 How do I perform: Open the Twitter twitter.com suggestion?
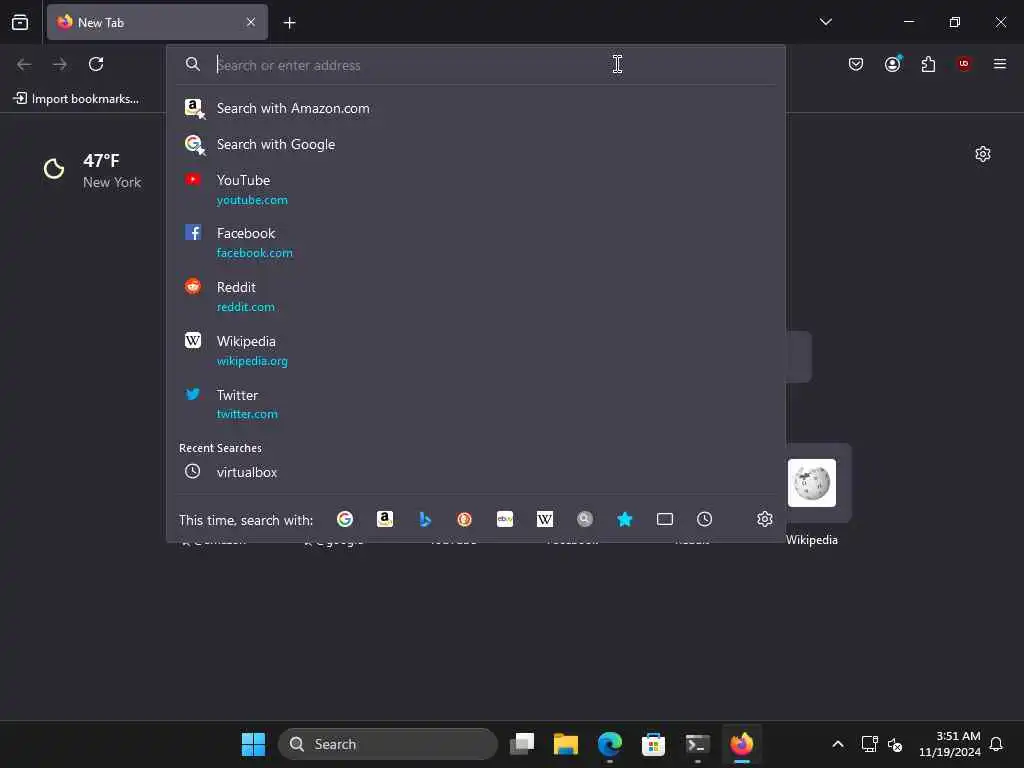tap(475, 404)
